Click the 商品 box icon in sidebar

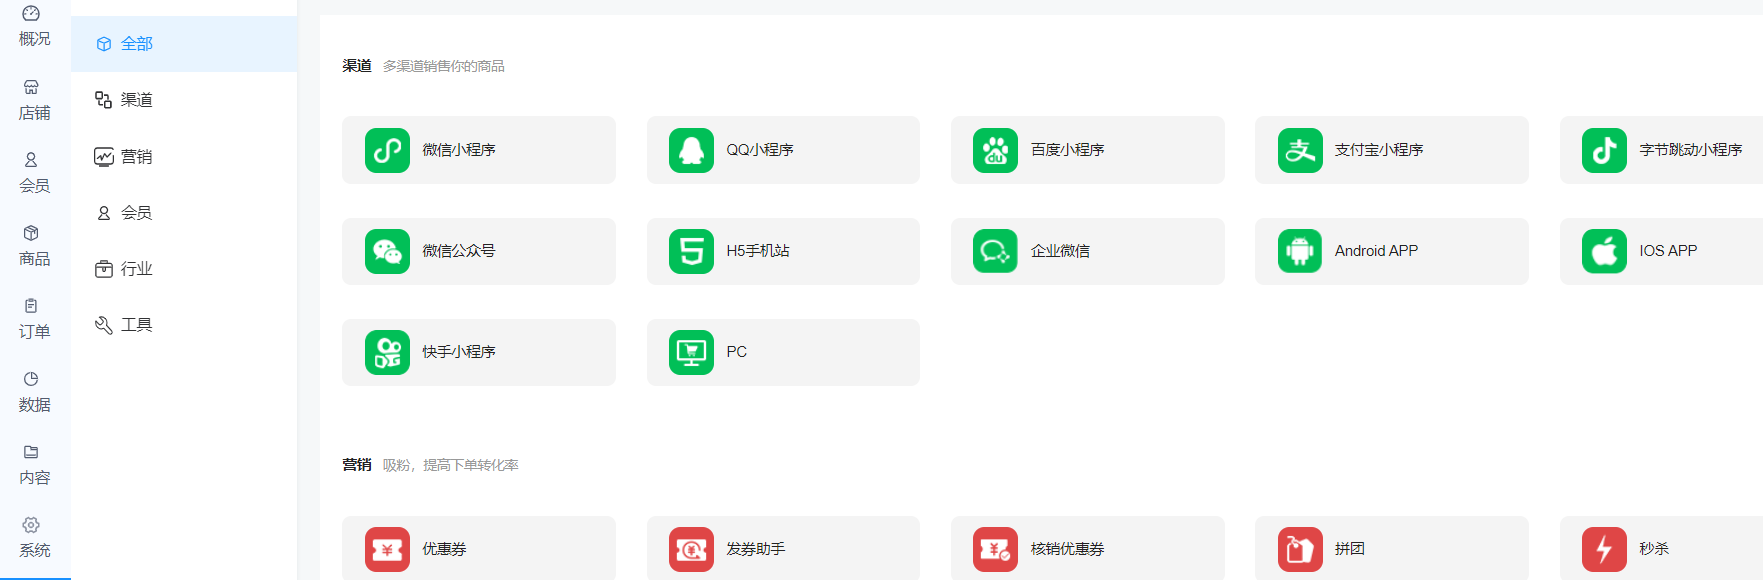pyautogui.click(x=31, y=233)
